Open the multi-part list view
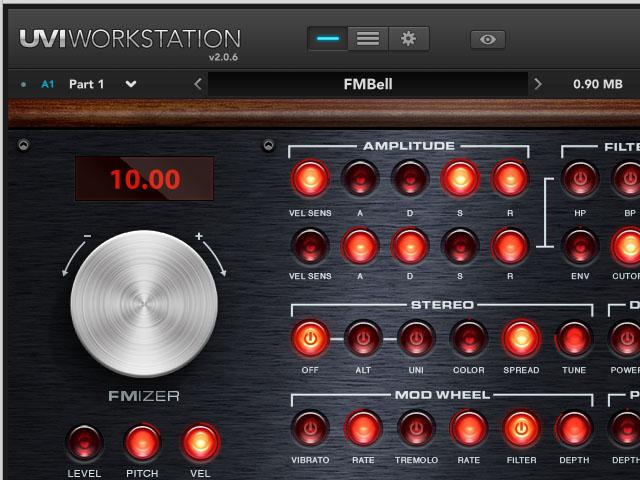Screen dimensions: 640x480 (368, 39)
